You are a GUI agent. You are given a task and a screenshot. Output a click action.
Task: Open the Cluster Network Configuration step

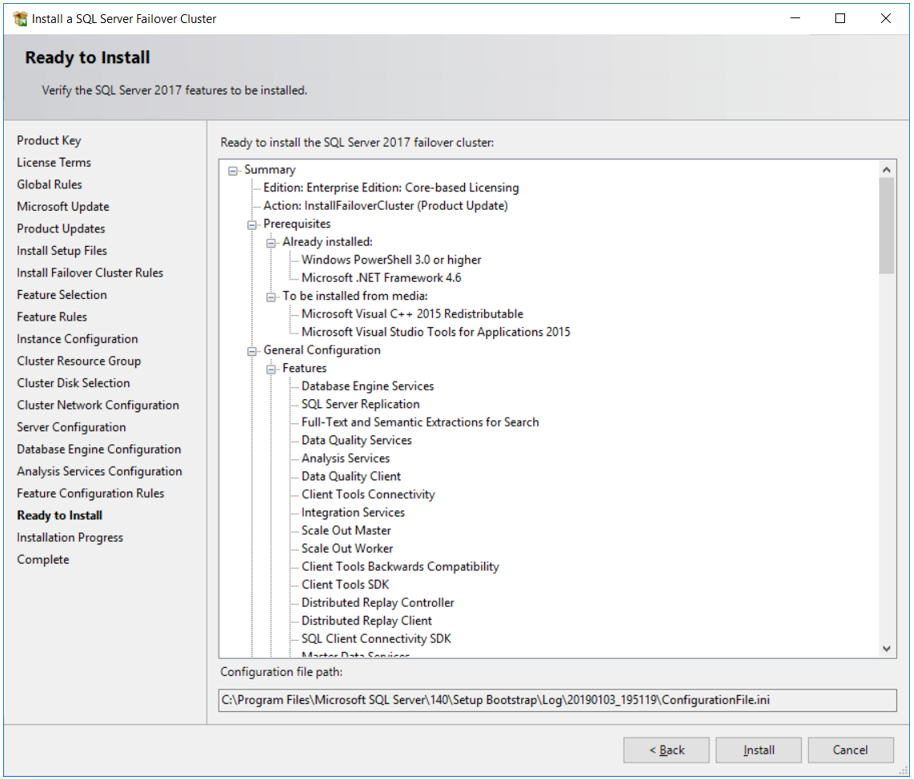(98, 405)
